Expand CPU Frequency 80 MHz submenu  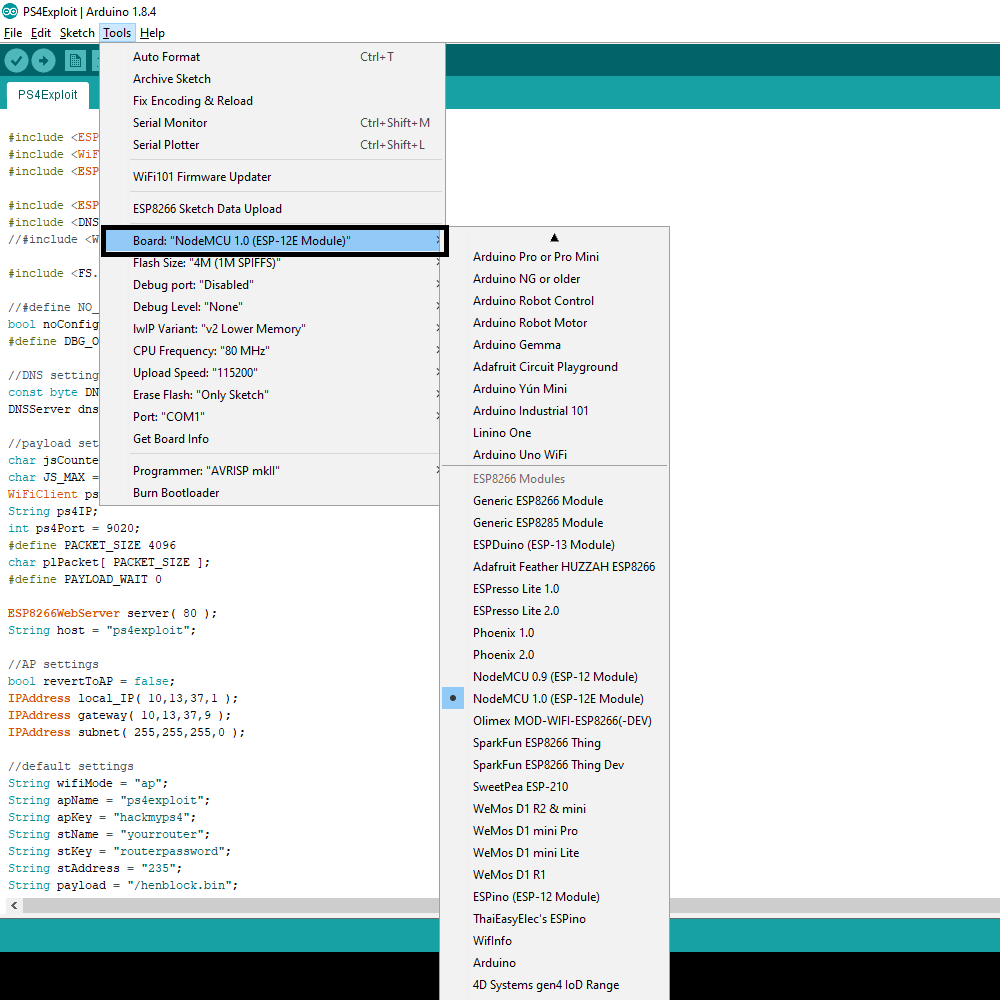click(x=272, y=351)
